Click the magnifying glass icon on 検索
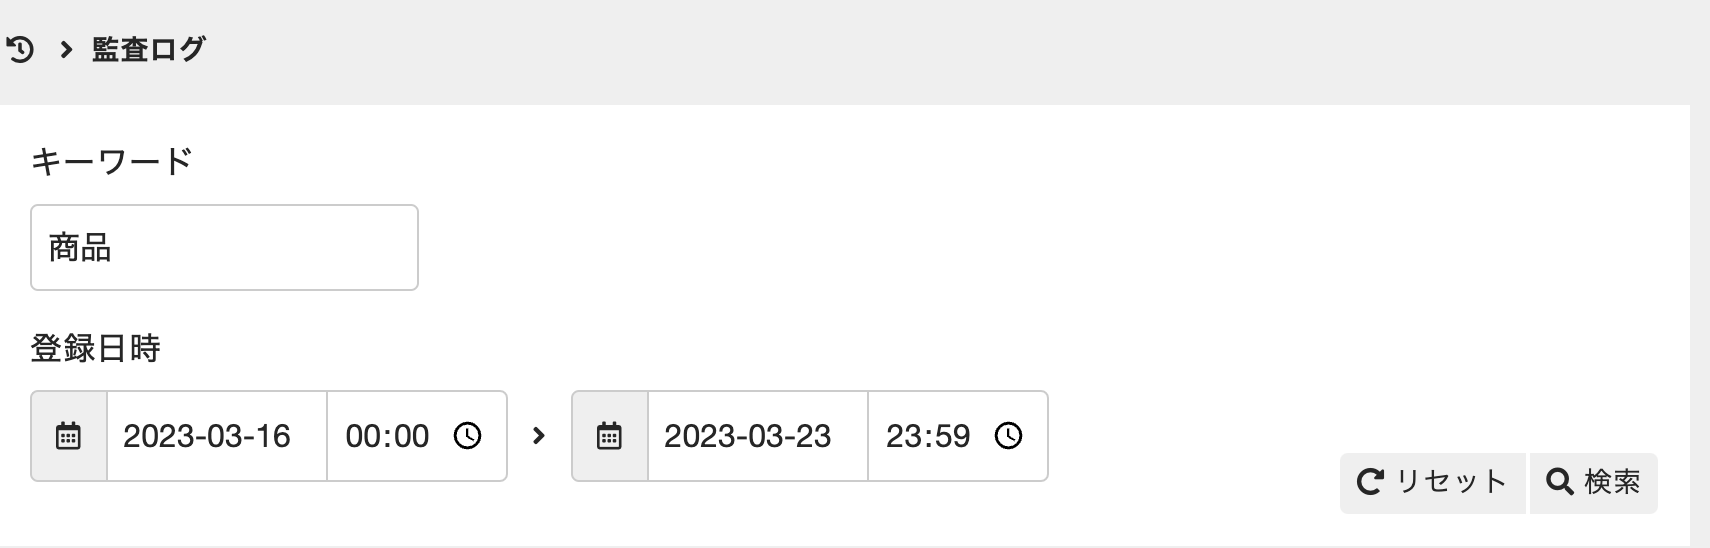The height and width of the screenshot is (548, 1710). (1559, 482)
